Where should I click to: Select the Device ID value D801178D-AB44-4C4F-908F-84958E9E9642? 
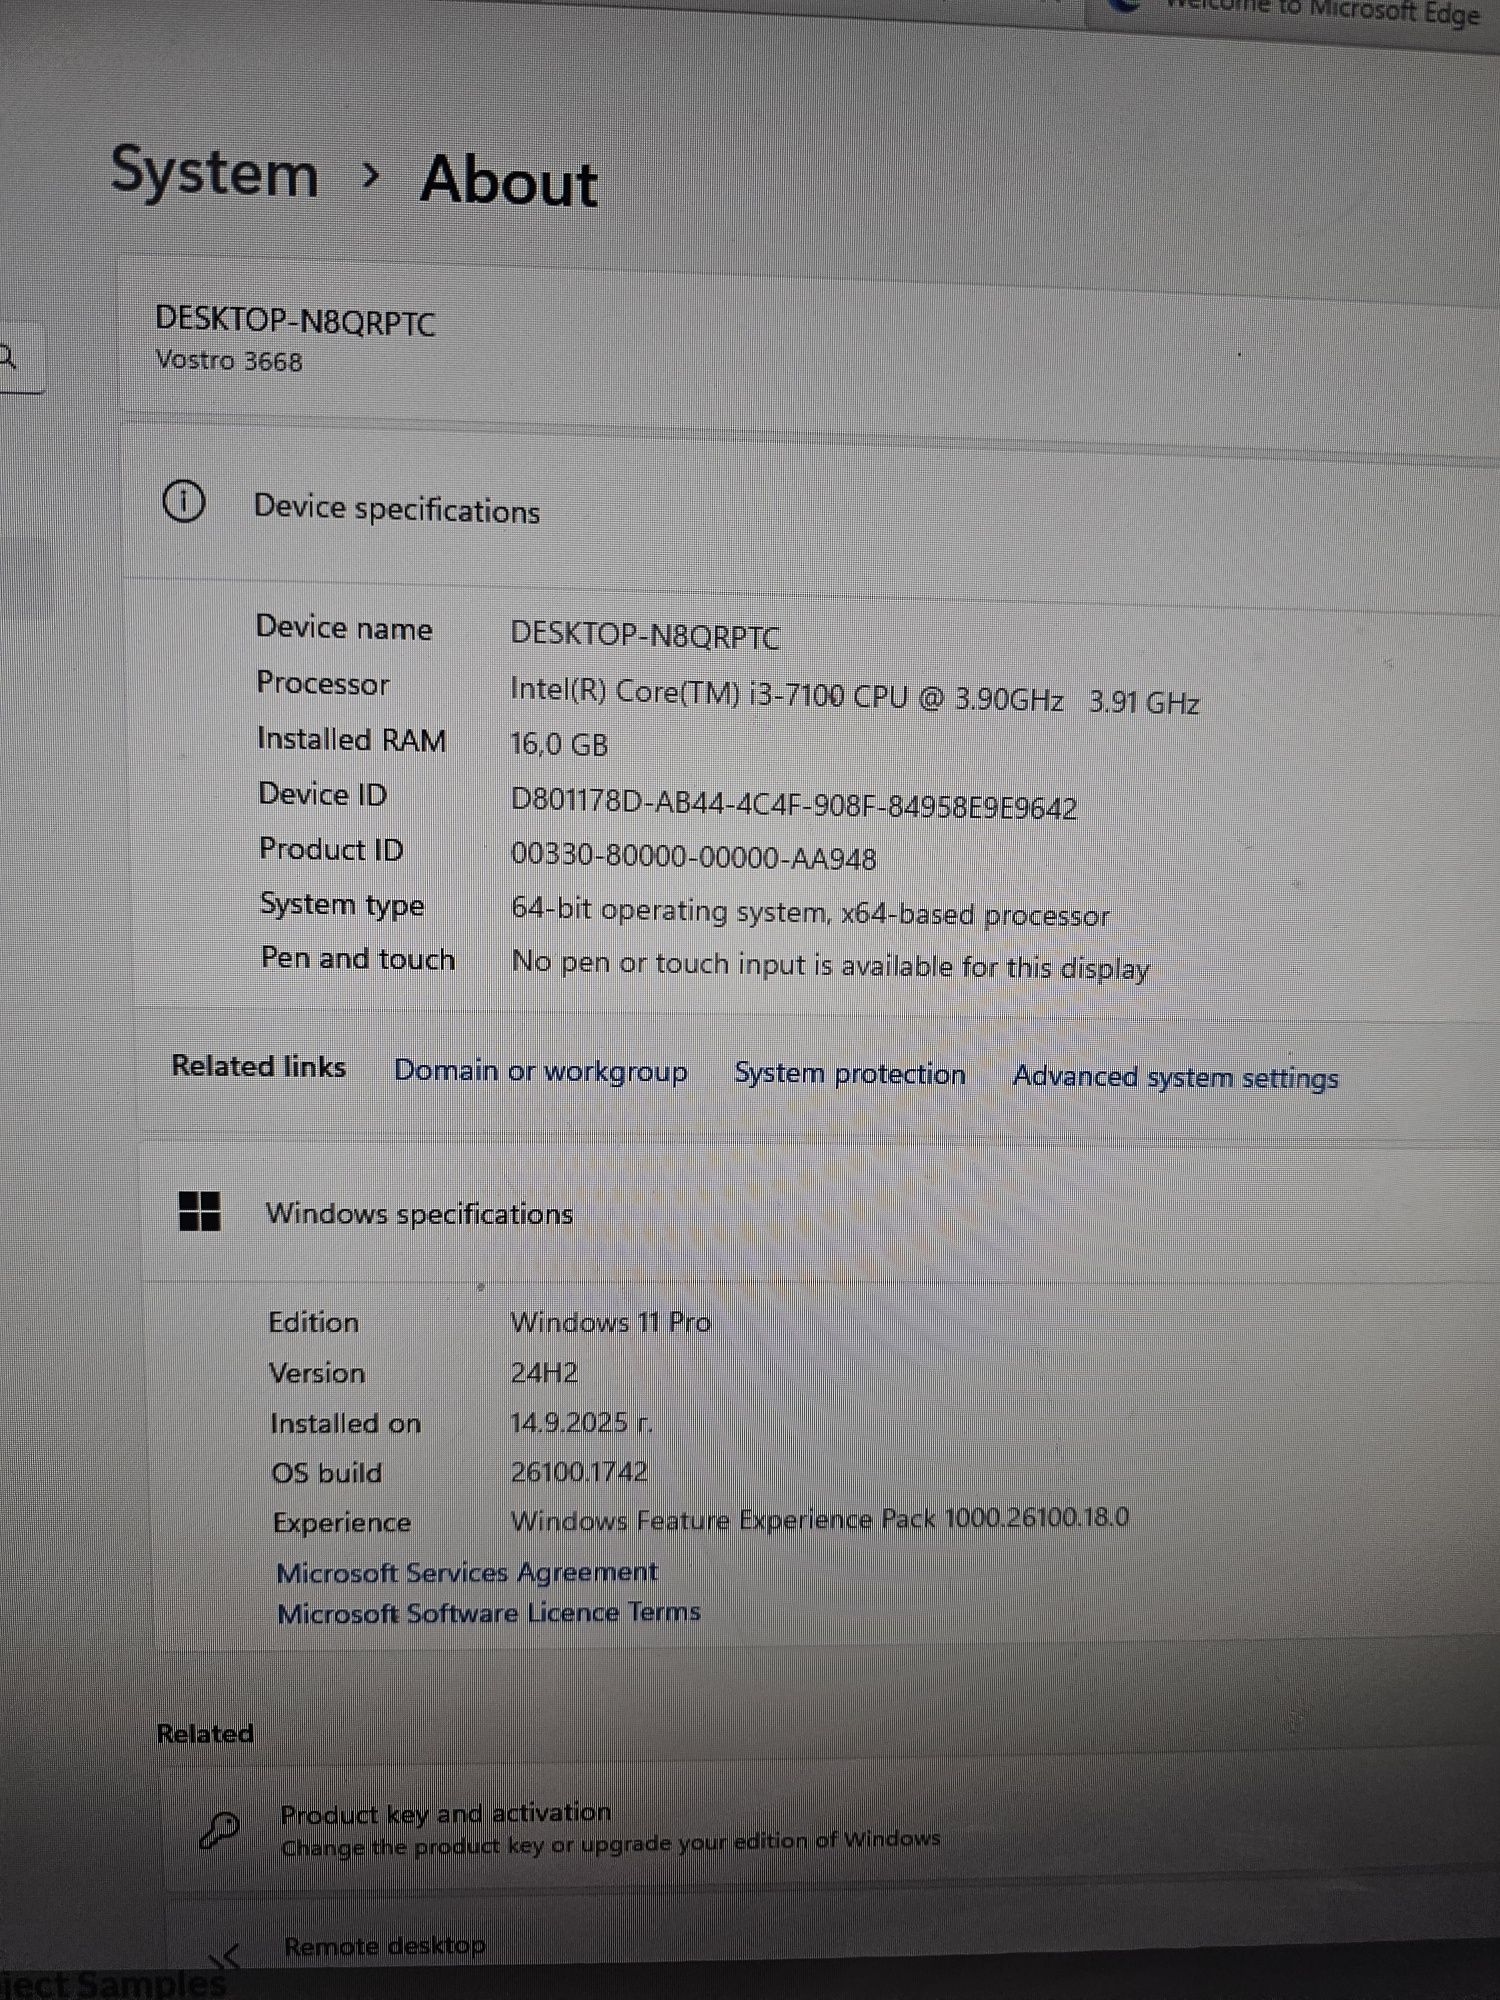pyautogui.click(x=794, y=804)
